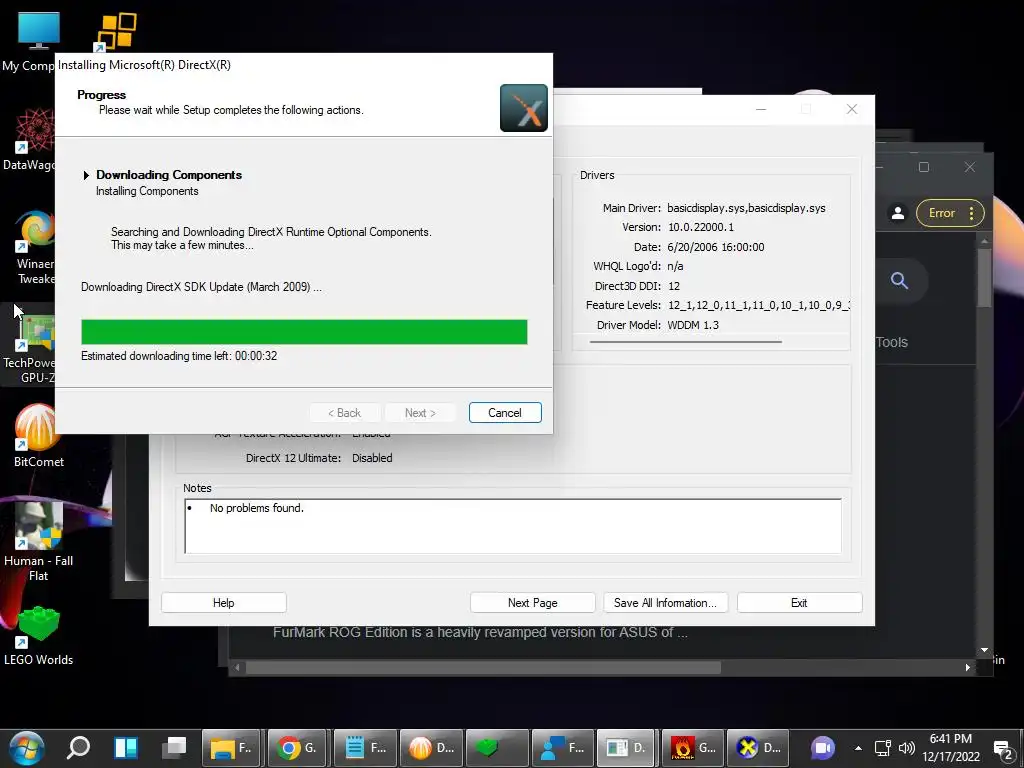This screenshot has height=768, width=1024.
Task: Click the Tools link in the Chrome page
Action: coord(892,342)
